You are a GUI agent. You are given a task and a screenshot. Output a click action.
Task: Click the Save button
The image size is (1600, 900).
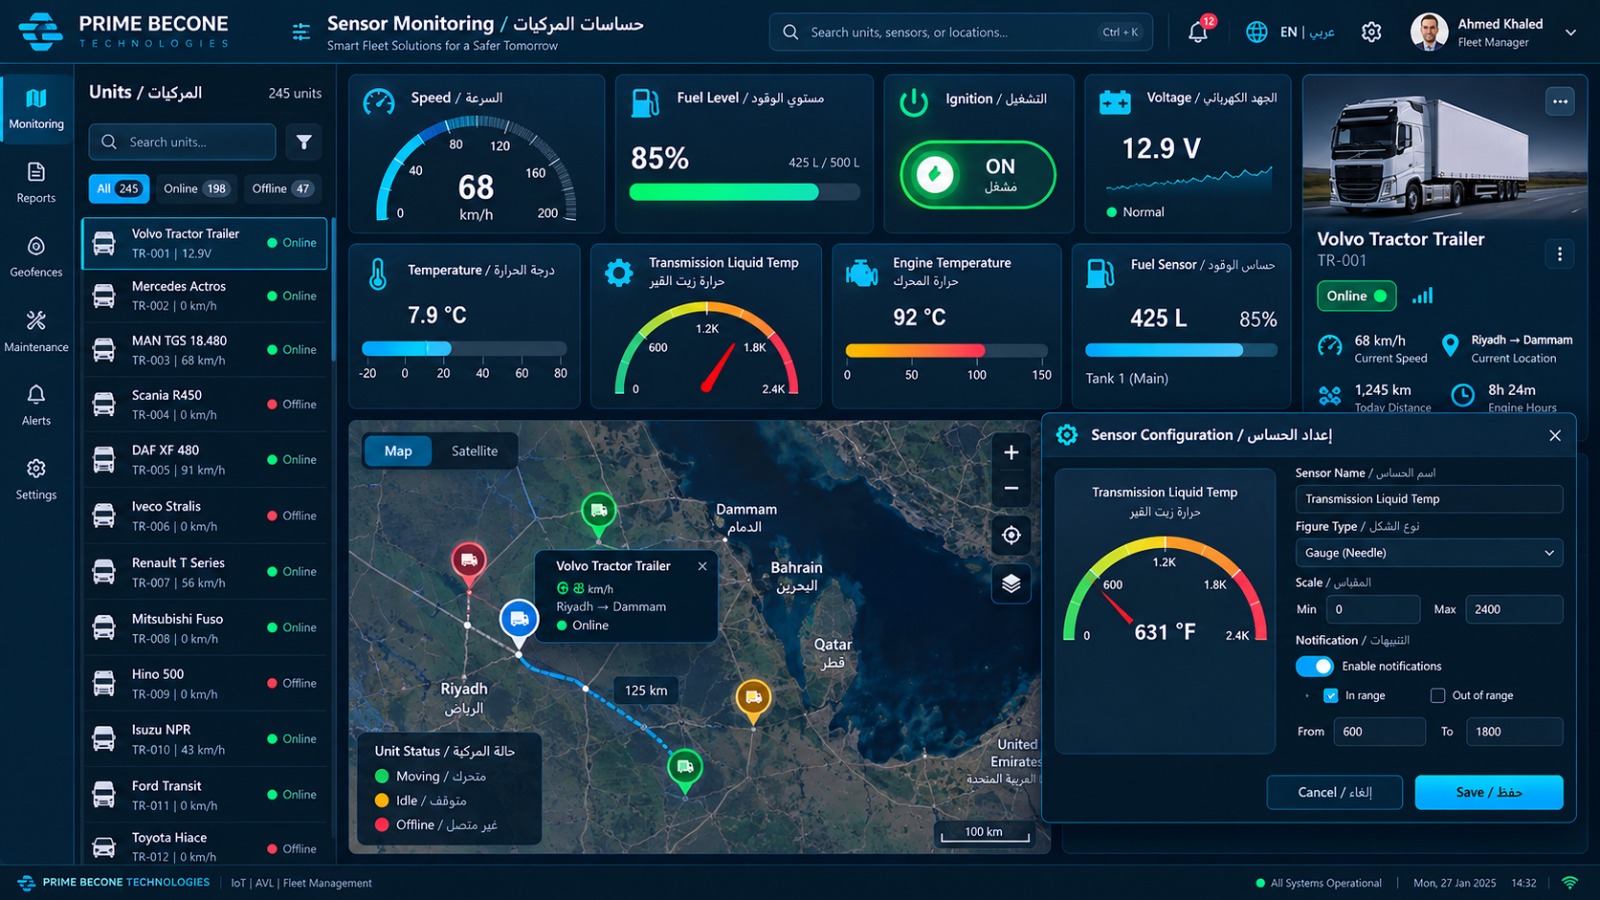pos(1488,792)
